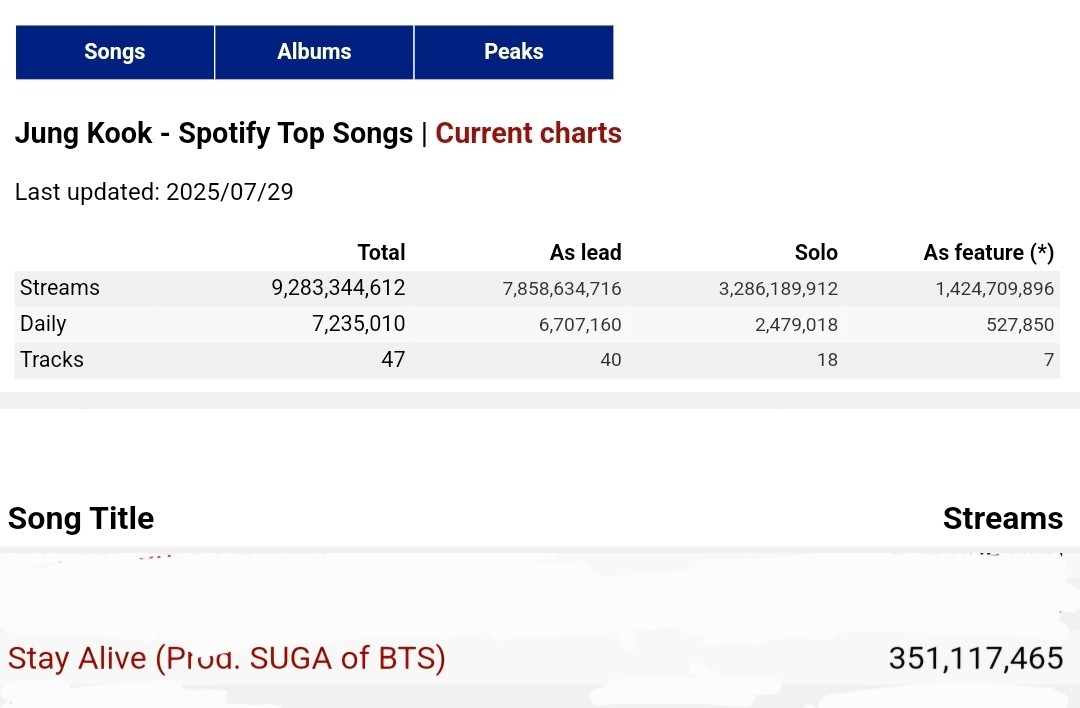The height and width of the screenshot is (708, 1080).
Task: Click the As lead column header
Action: [x=585, y=252]
